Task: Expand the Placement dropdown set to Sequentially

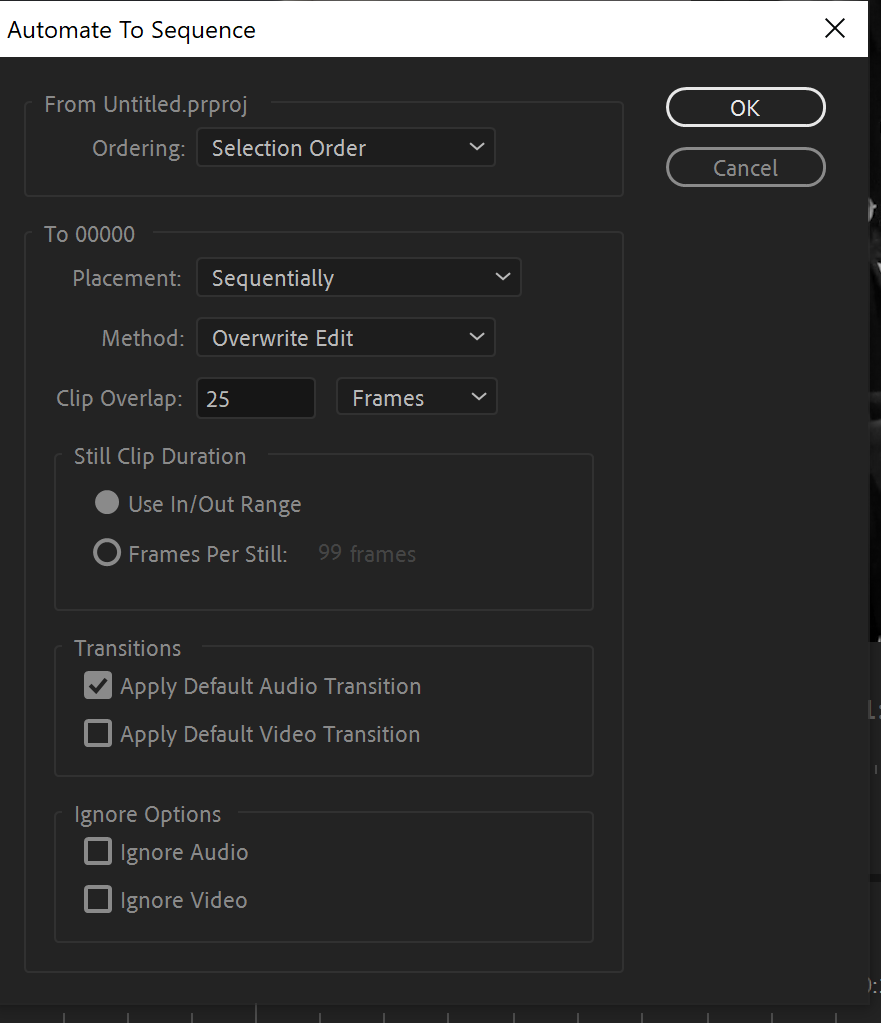Action: tap(358, 278)
